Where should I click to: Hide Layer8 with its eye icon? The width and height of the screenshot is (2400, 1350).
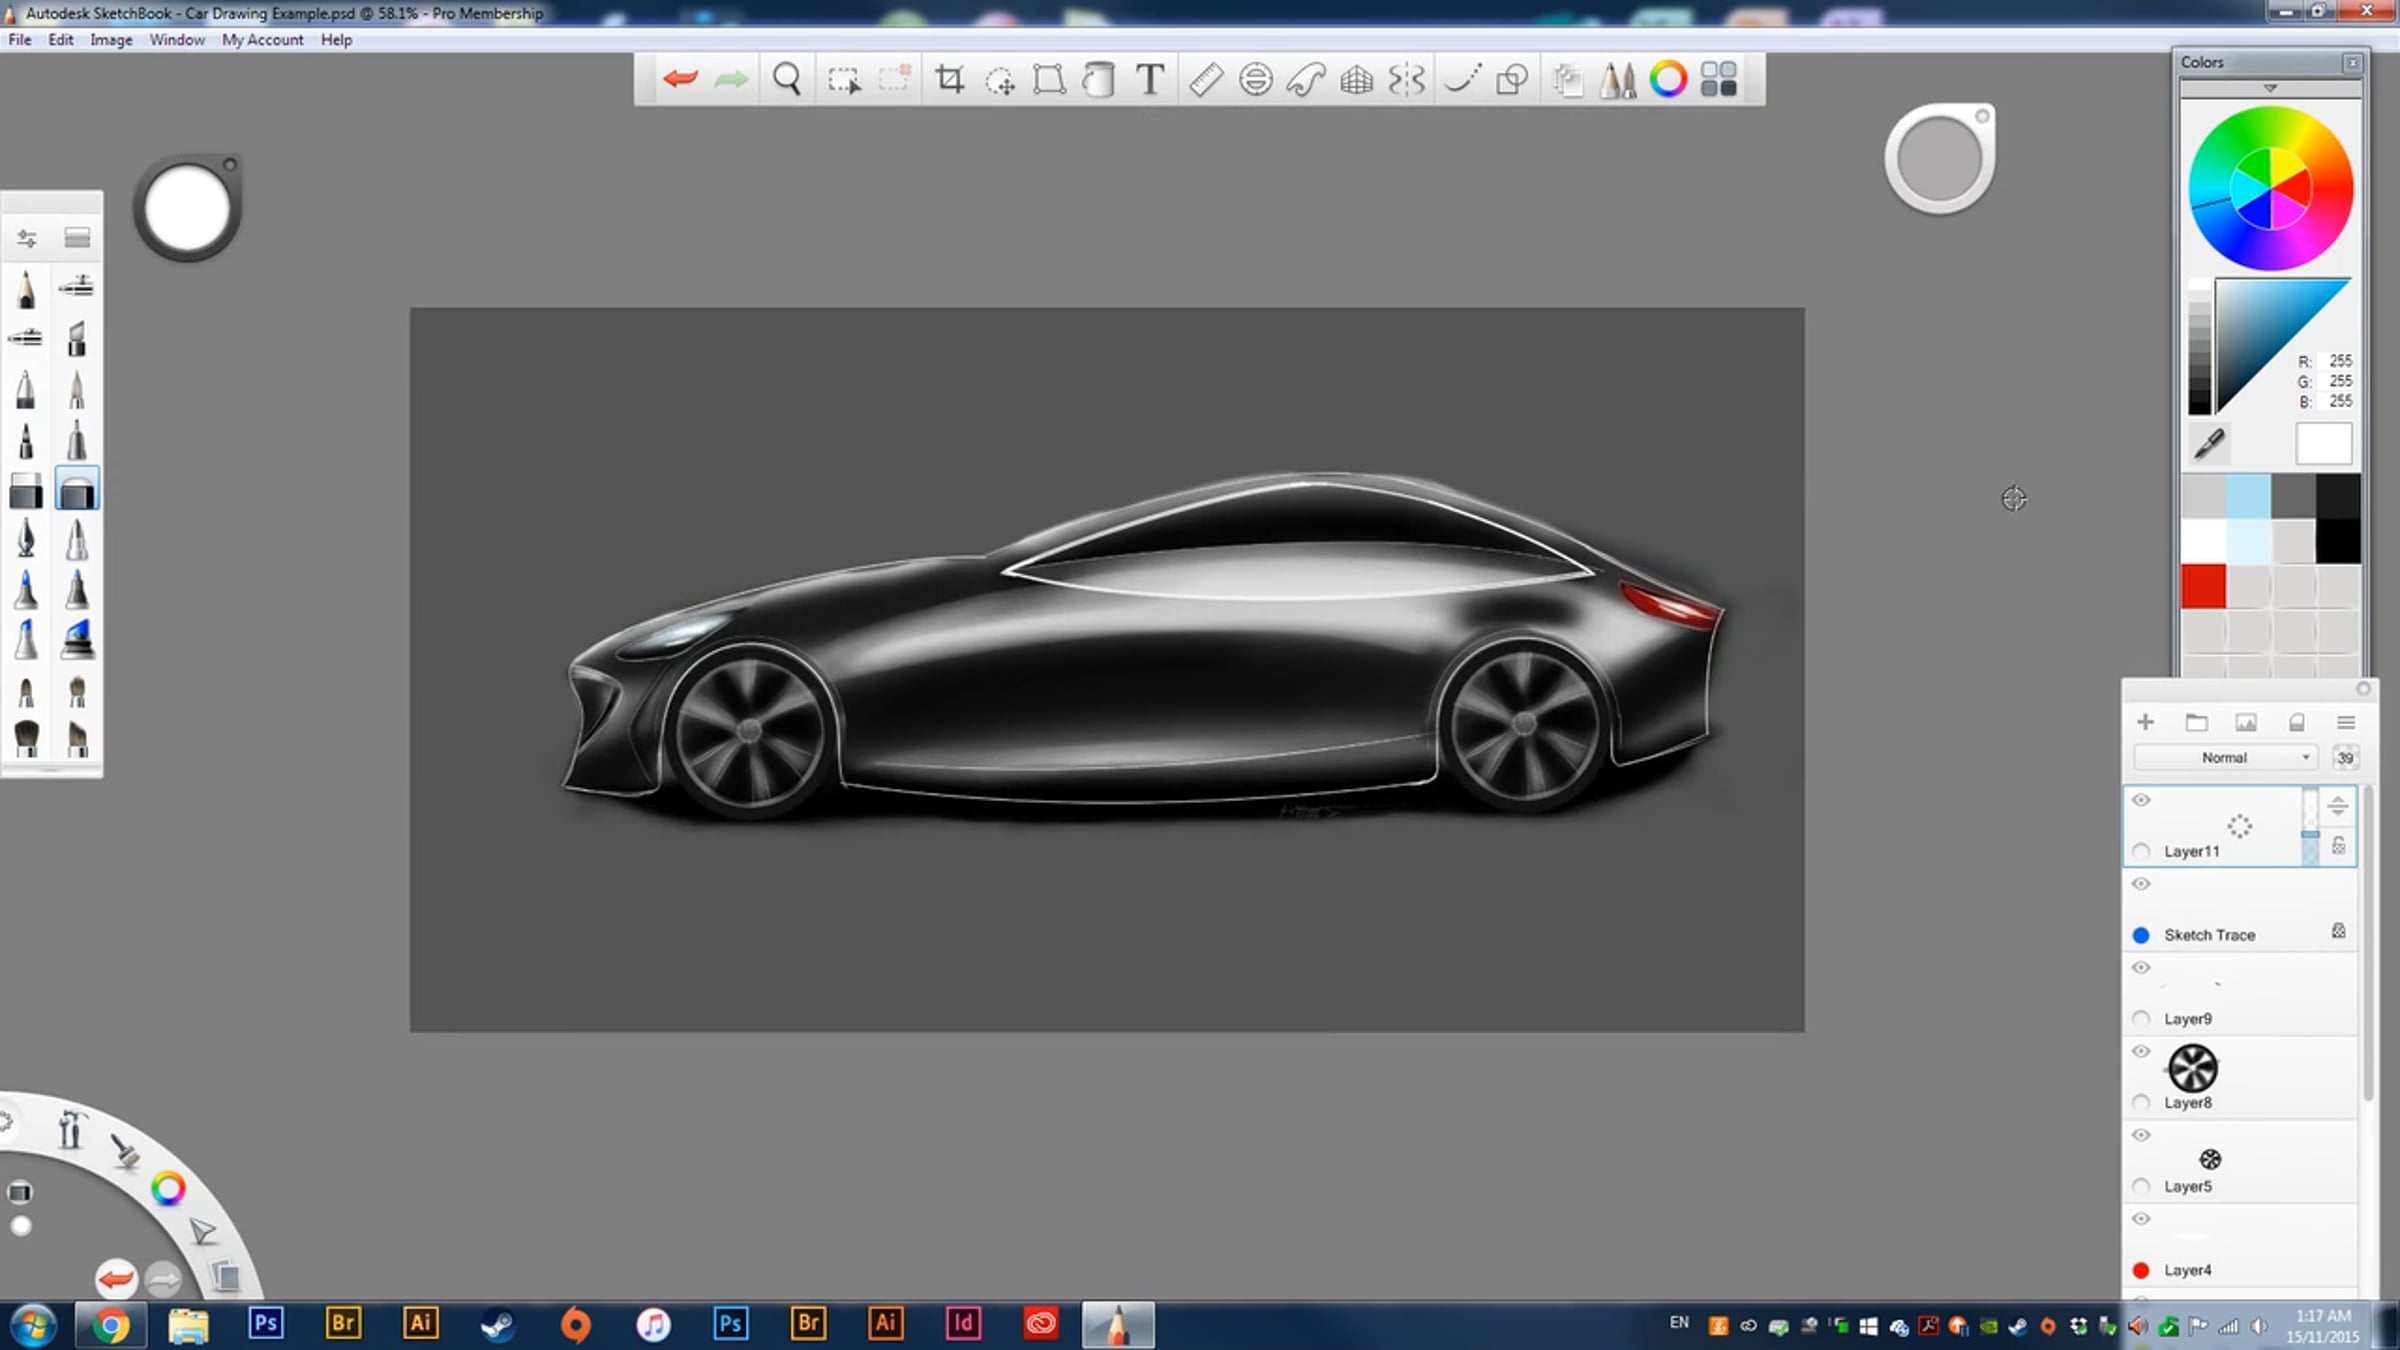pos(2141,1051)
